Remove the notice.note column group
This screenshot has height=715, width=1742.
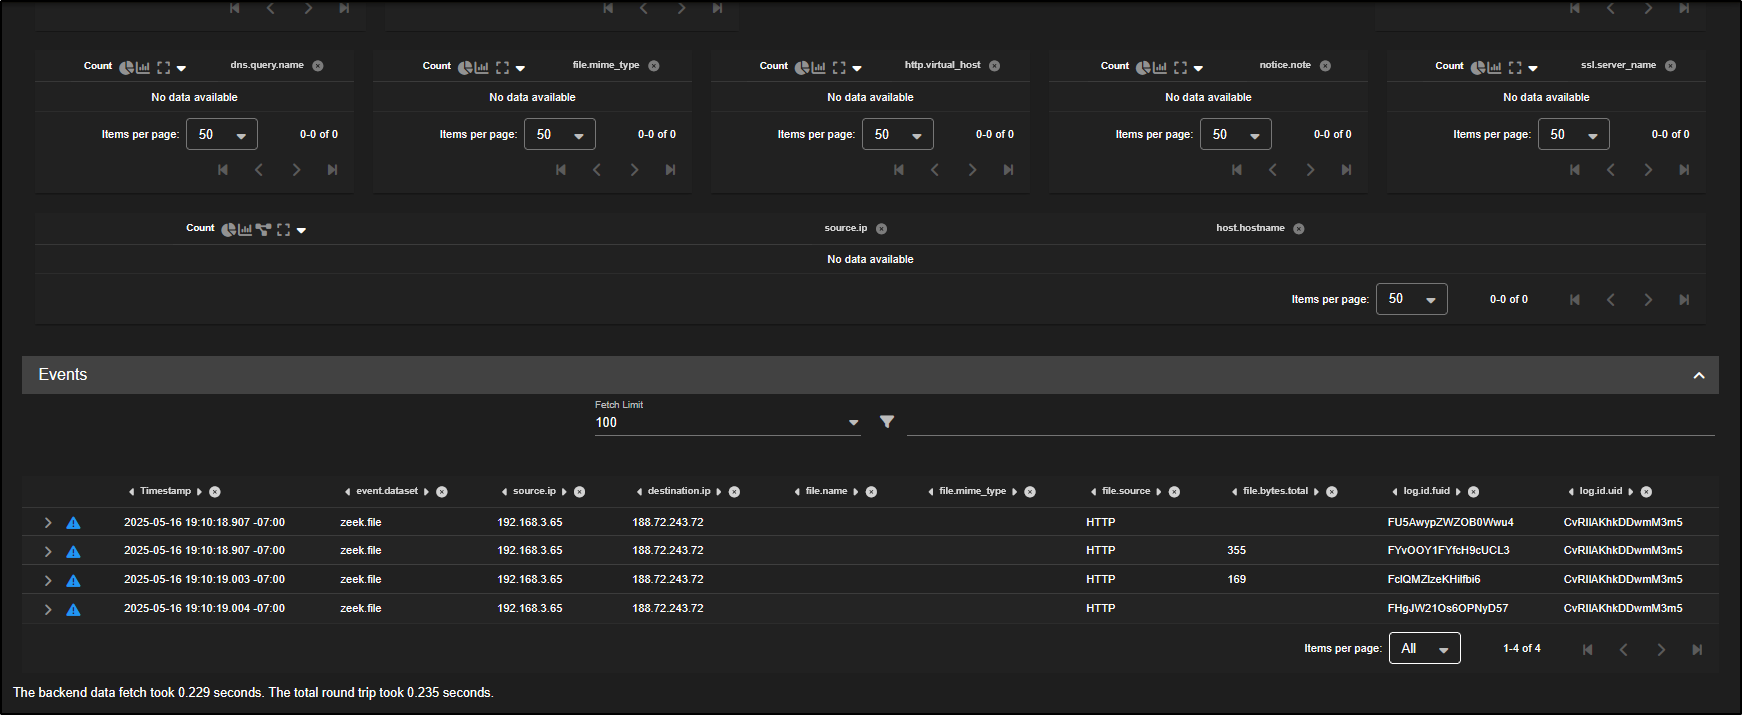[x=1325, y=66]
